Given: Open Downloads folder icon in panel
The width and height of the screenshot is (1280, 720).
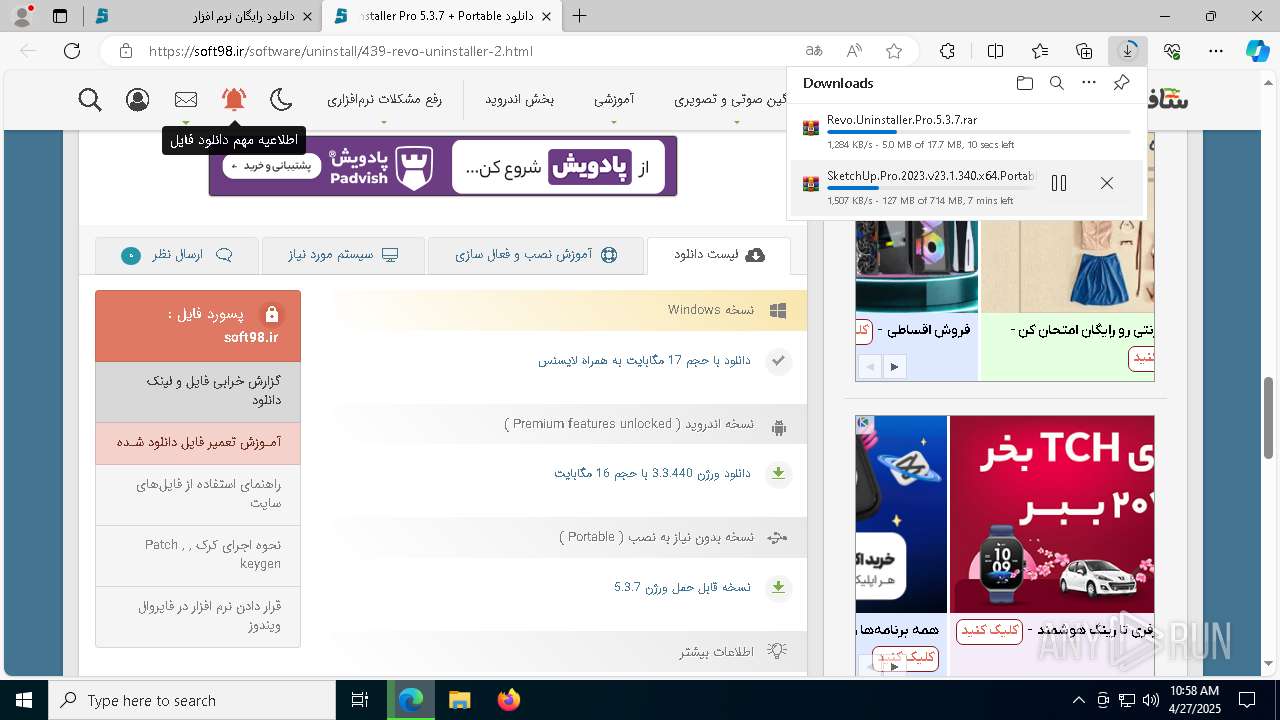Looking at the screenshot, I should click(1025, 83).
